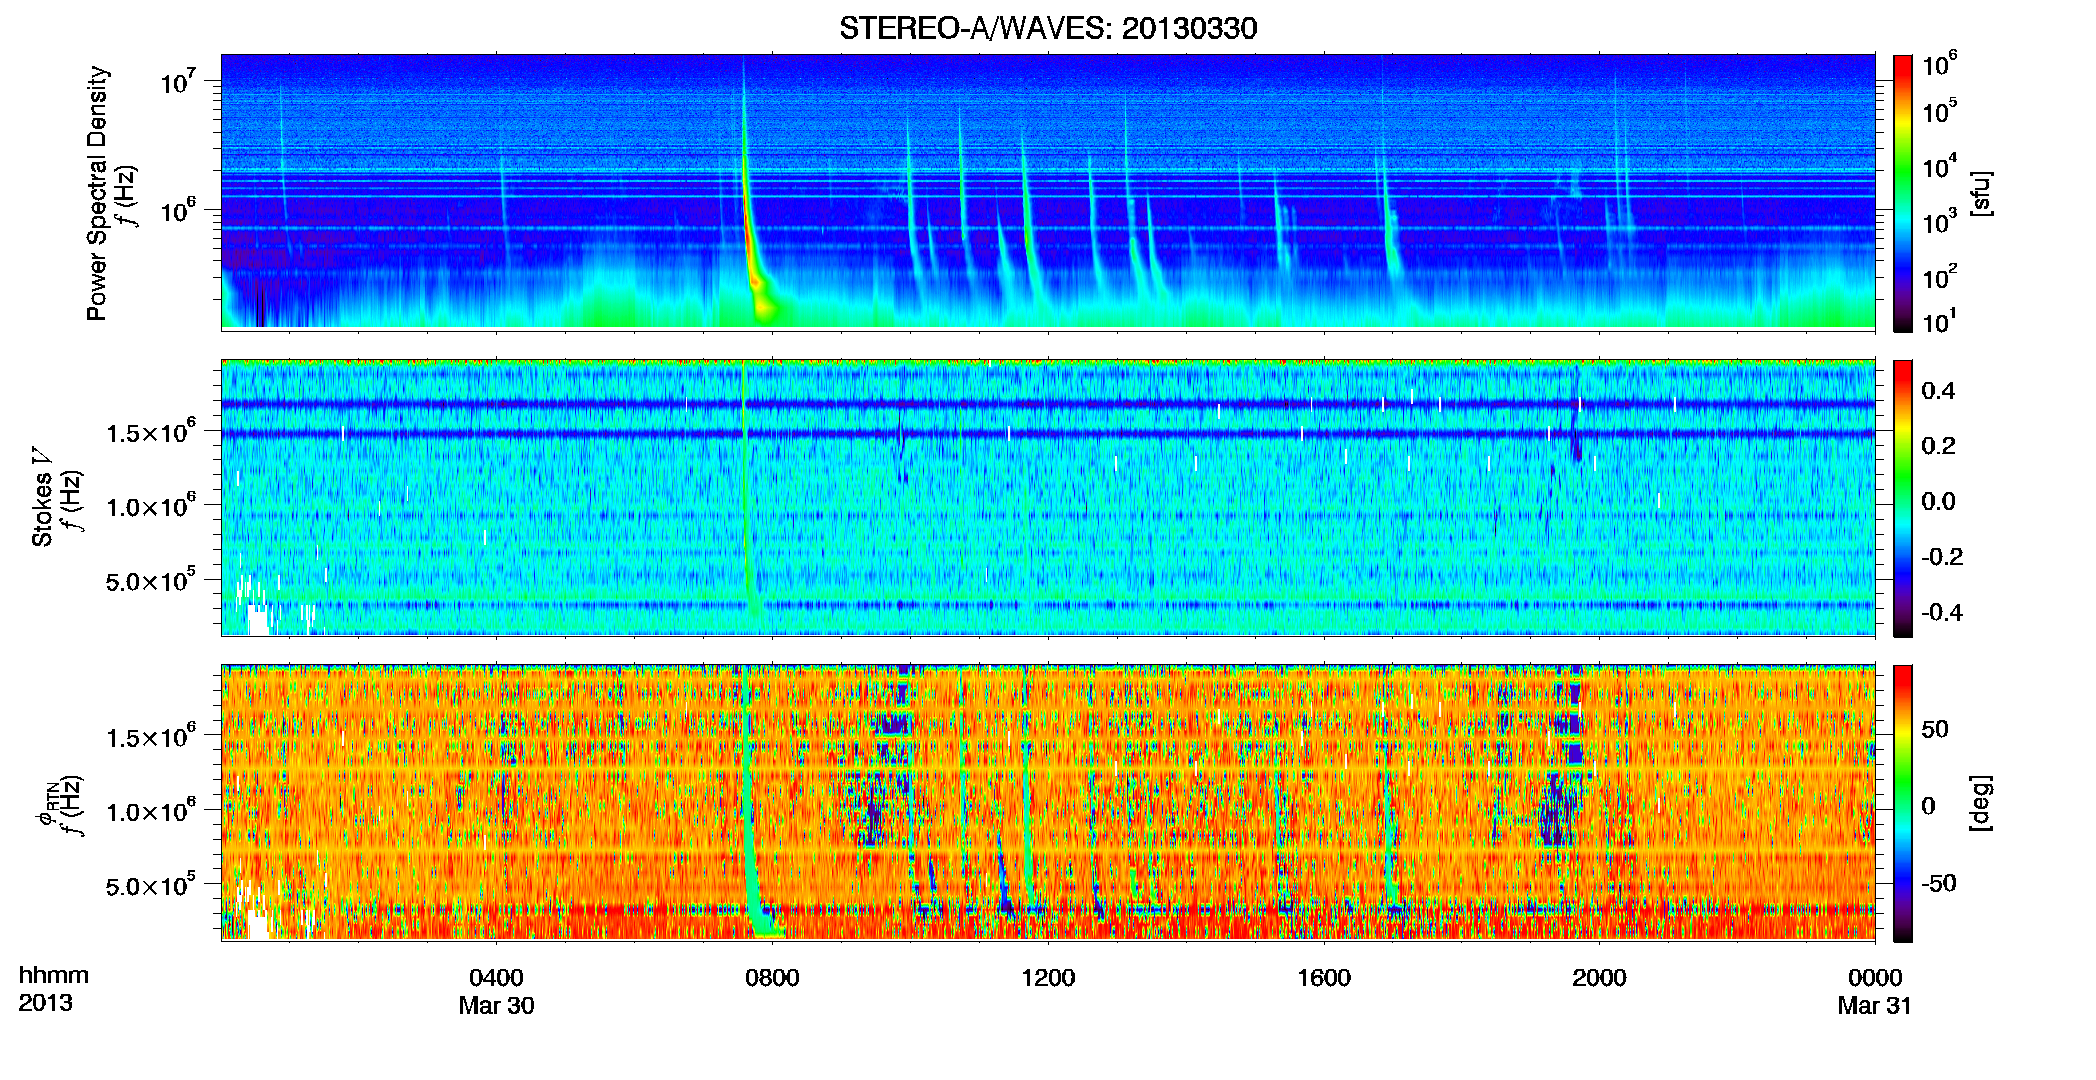Click the Stokes V color bar
This screenshot has width=2096, height=1080.
[1902, 498]
